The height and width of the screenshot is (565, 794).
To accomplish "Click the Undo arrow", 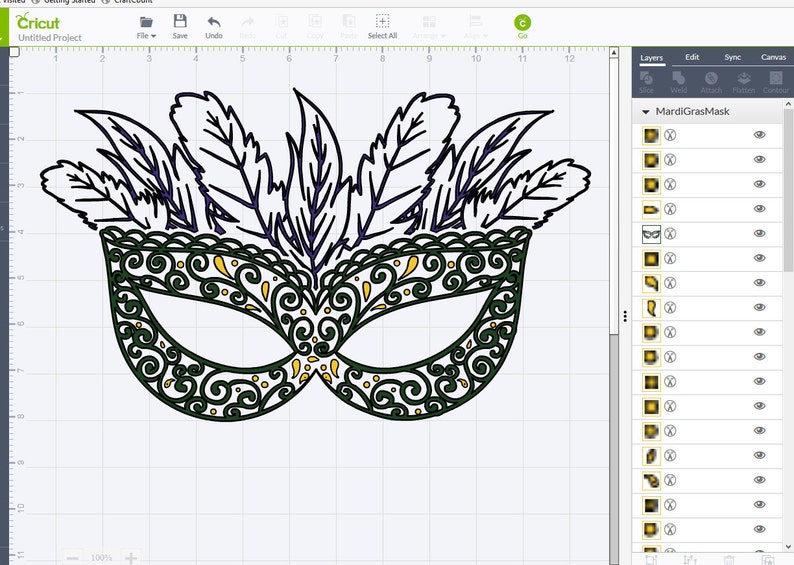I will [x=214, y=22].
